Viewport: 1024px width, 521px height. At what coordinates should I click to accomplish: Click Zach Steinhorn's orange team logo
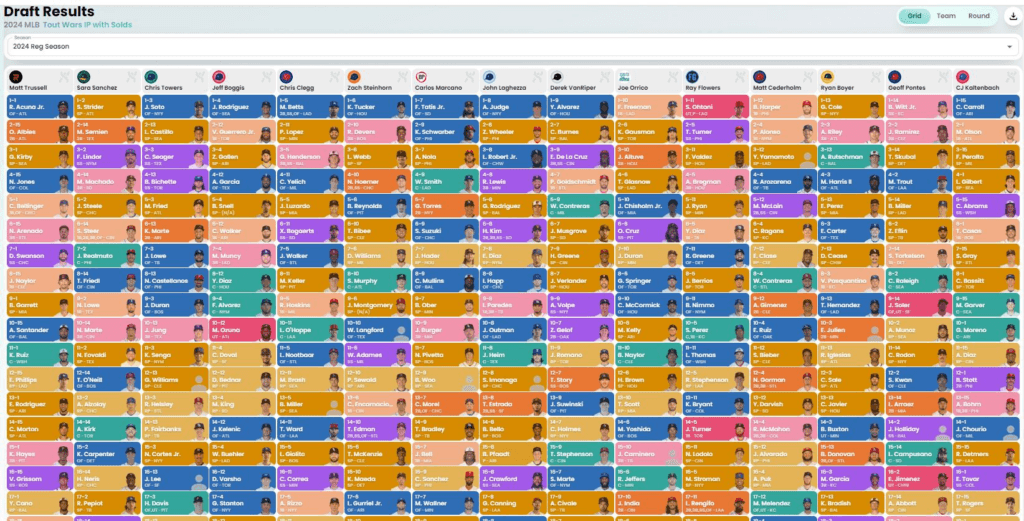(x=353, y=76)
